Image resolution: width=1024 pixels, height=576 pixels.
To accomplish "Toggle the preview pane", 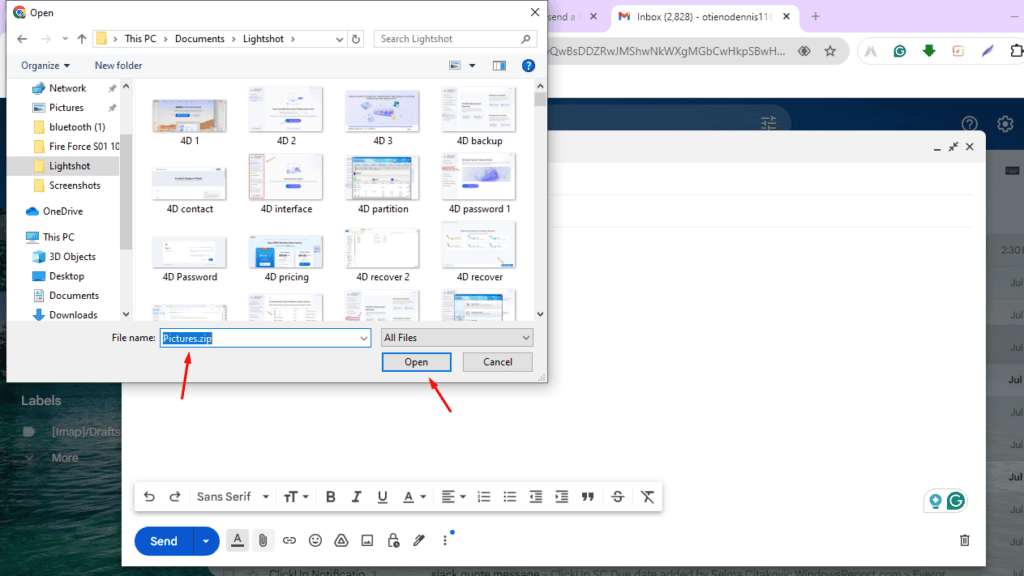I will tap(499, 65).
